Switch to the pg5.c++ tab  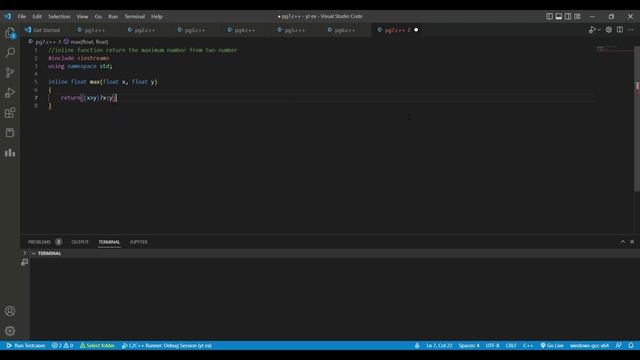295,30
